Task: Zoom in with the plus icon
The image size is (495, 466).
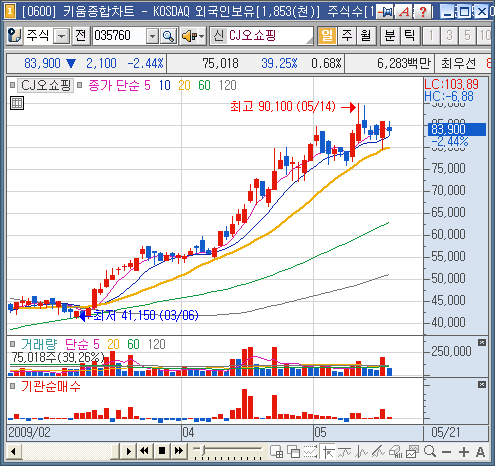Action: click(x=464, y=452)
